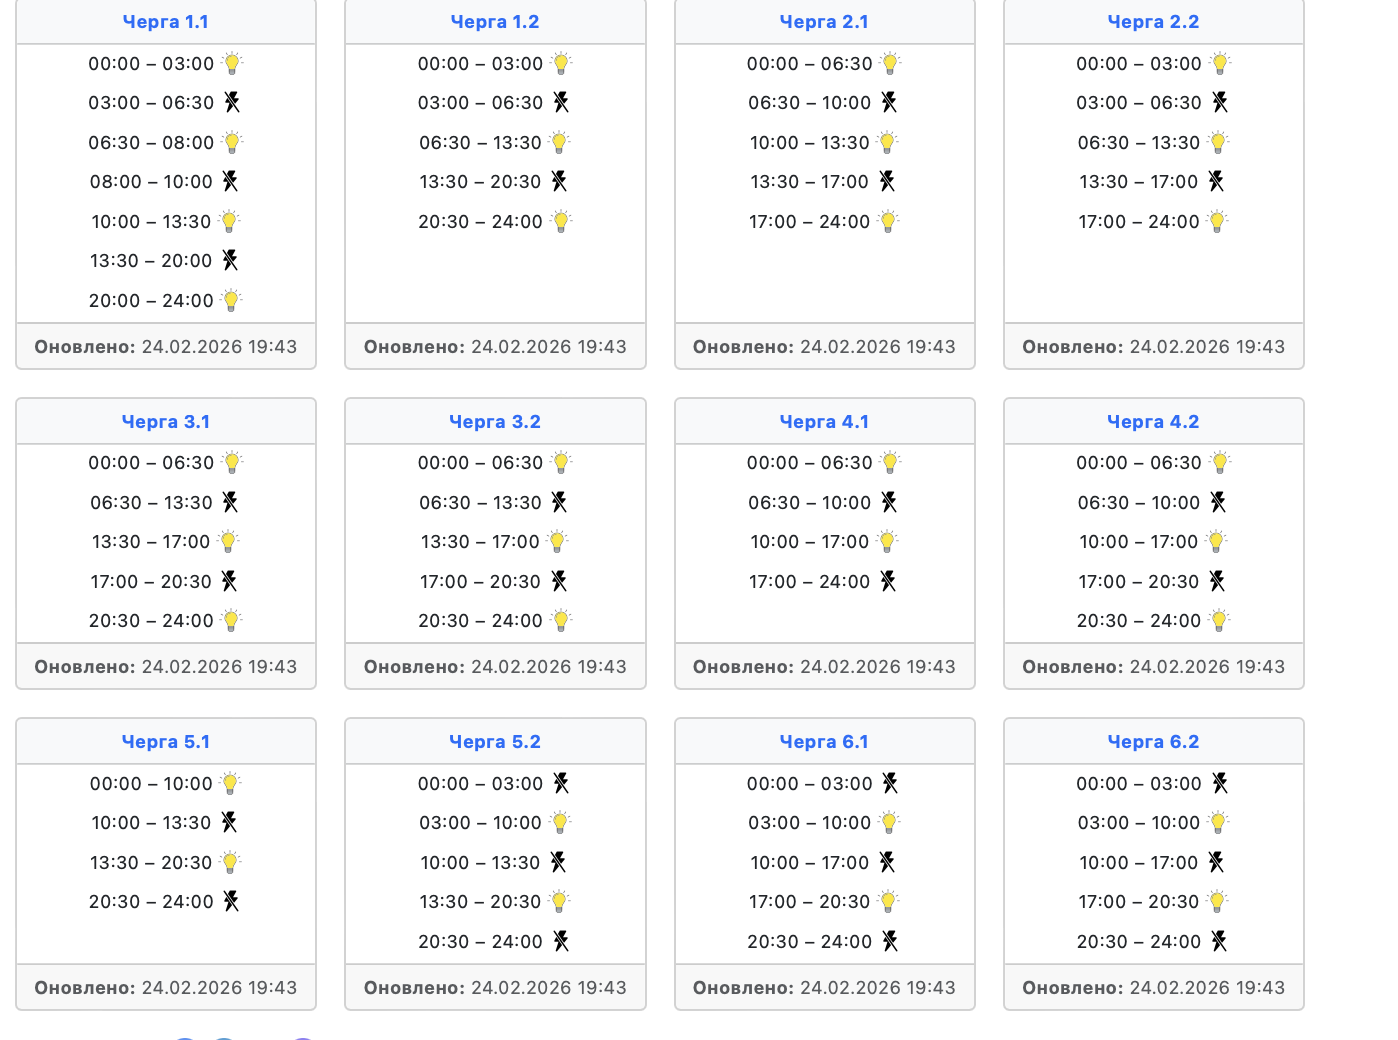
Task: Click the power-off icon for 13:30 – 17:00 in Черга 2.2
Action: (1215, 182)
